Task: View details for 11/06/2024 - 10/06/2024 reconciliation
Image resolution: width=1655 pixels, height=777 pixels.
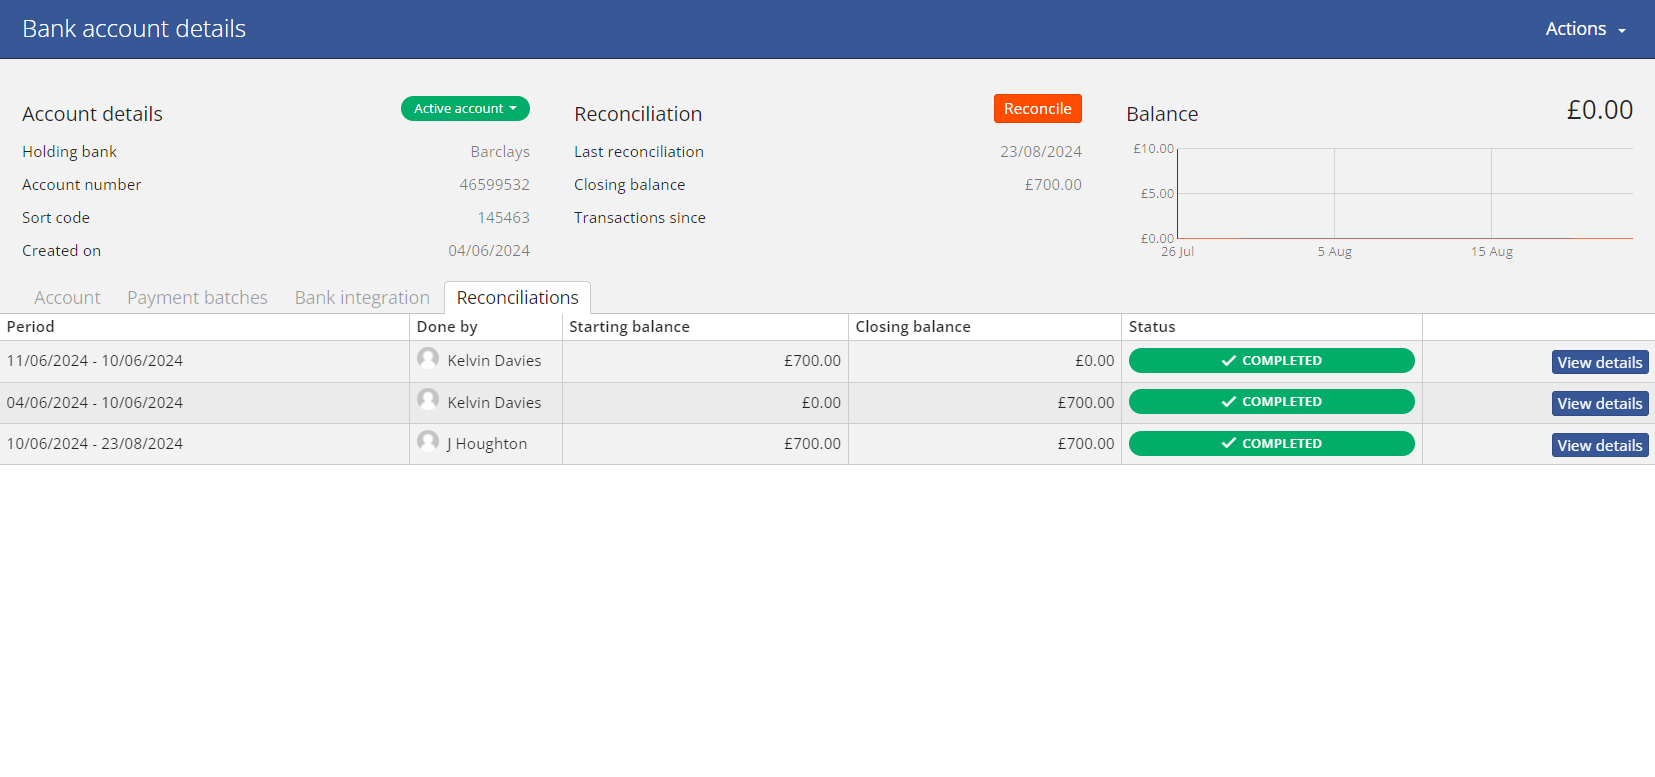Action: (1599, 362)
